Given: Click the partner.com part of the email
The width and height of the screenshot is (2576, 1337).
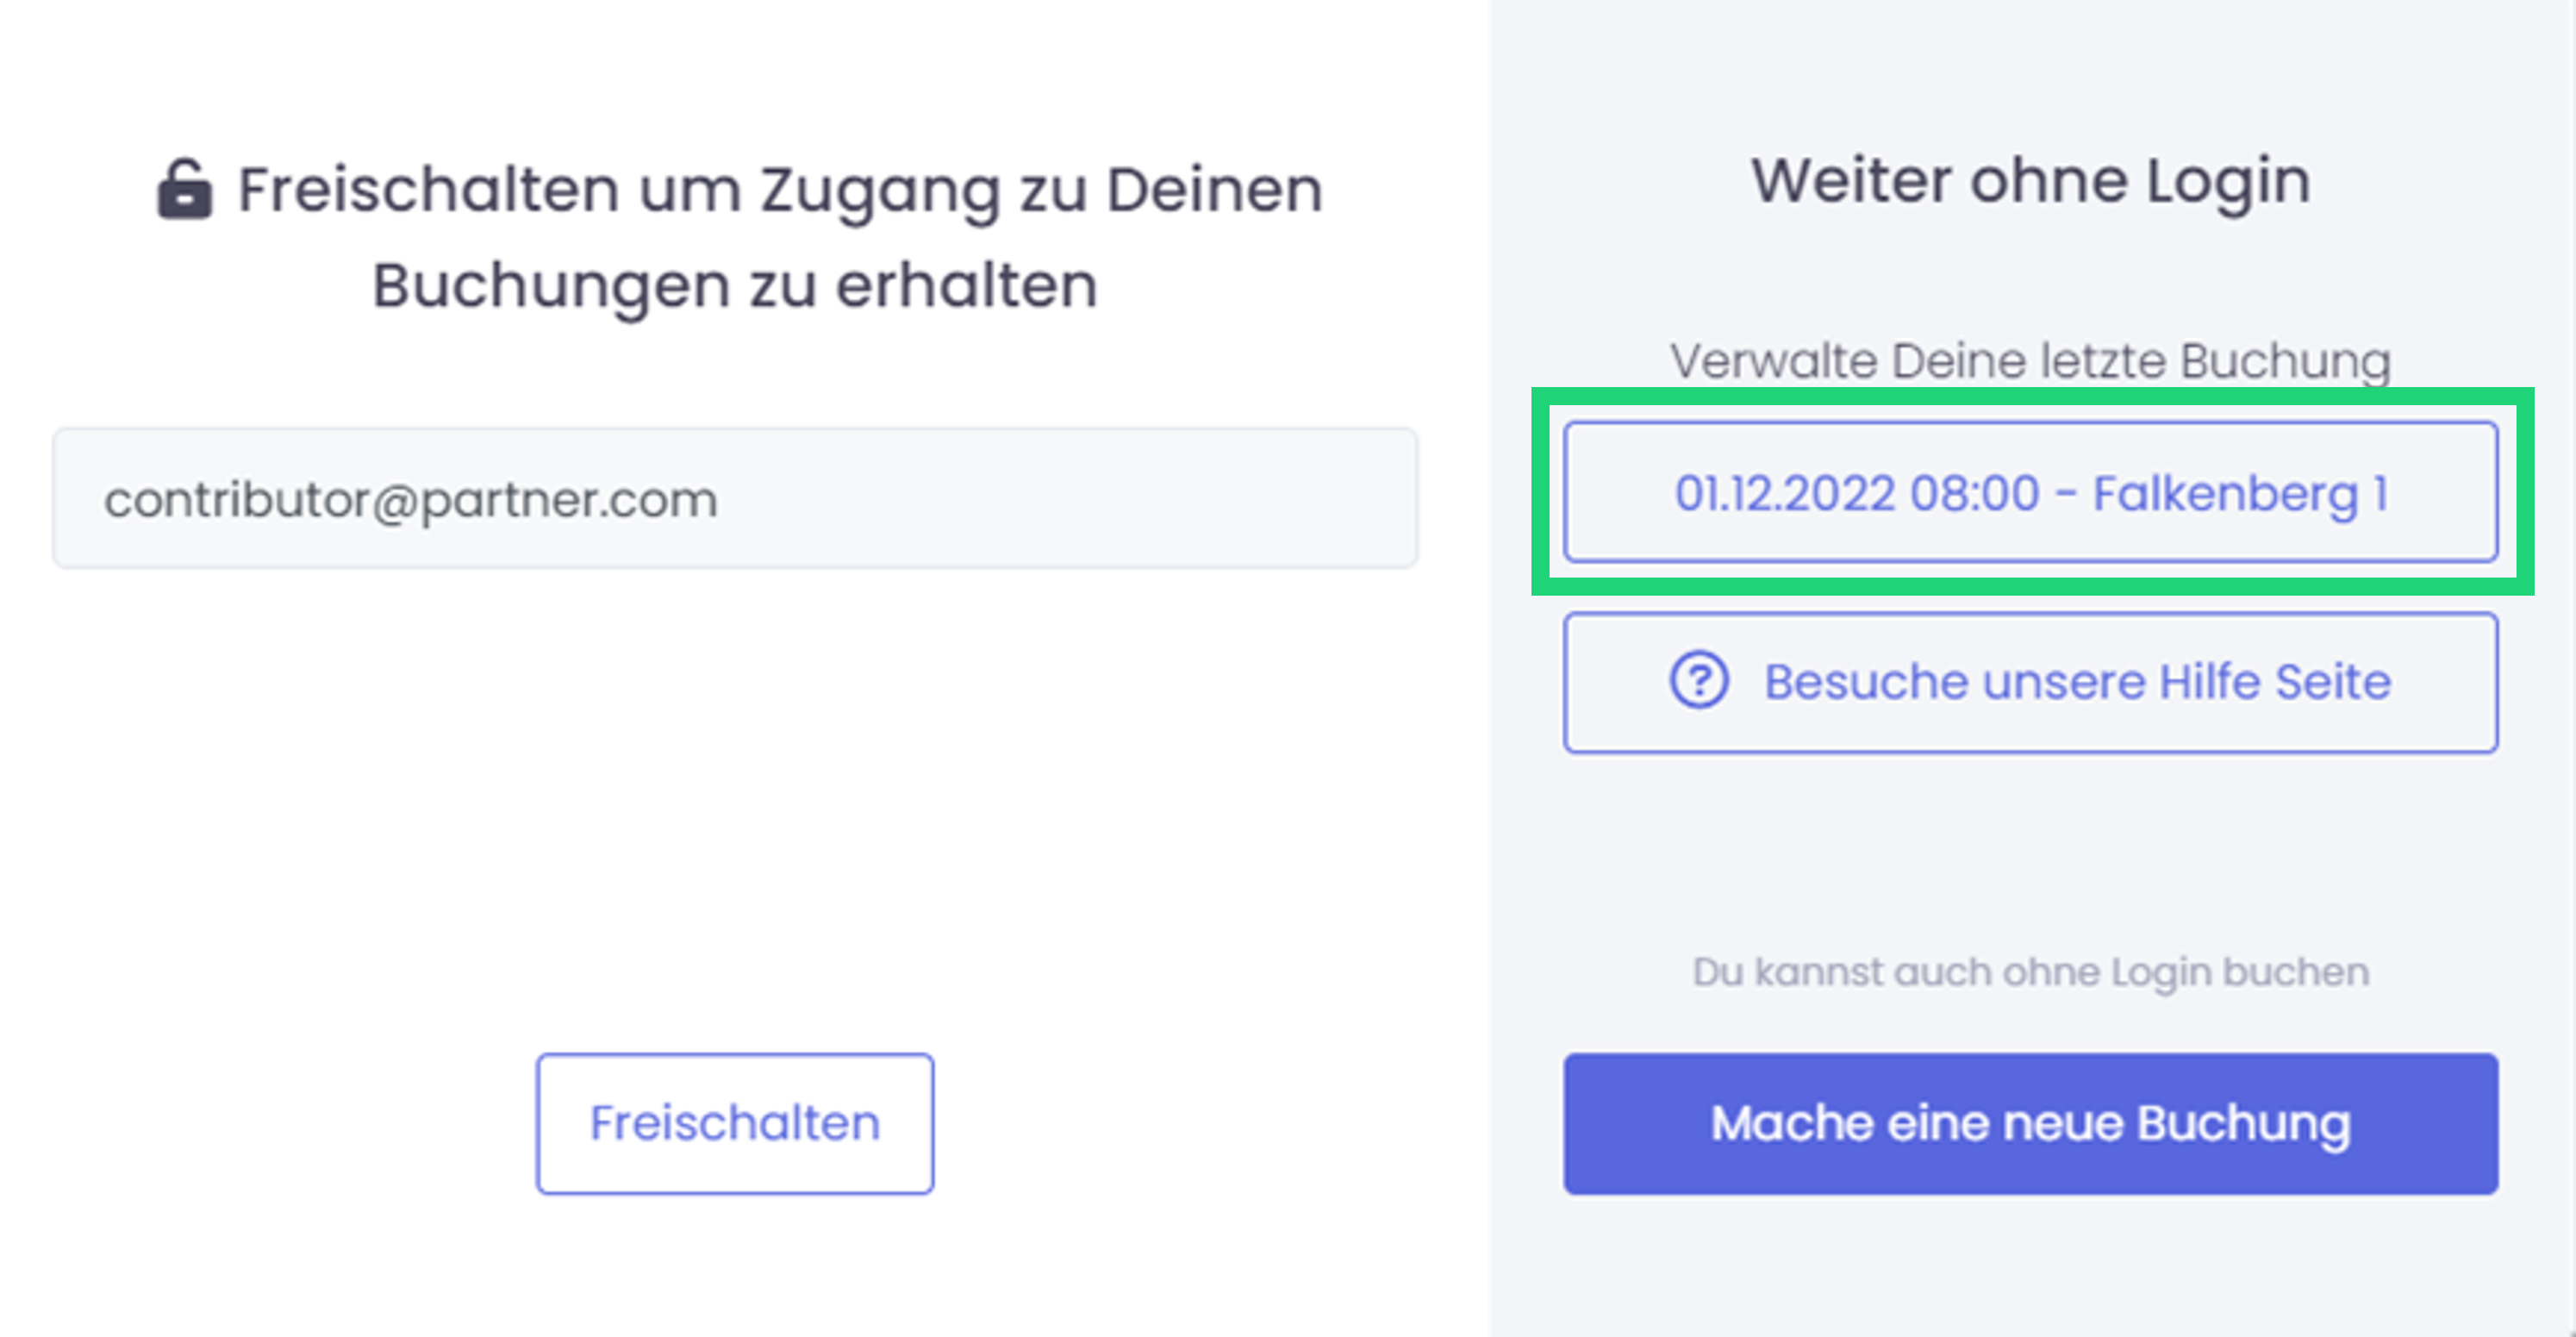Looking at the screenshot, I should [x=568, y=499].
